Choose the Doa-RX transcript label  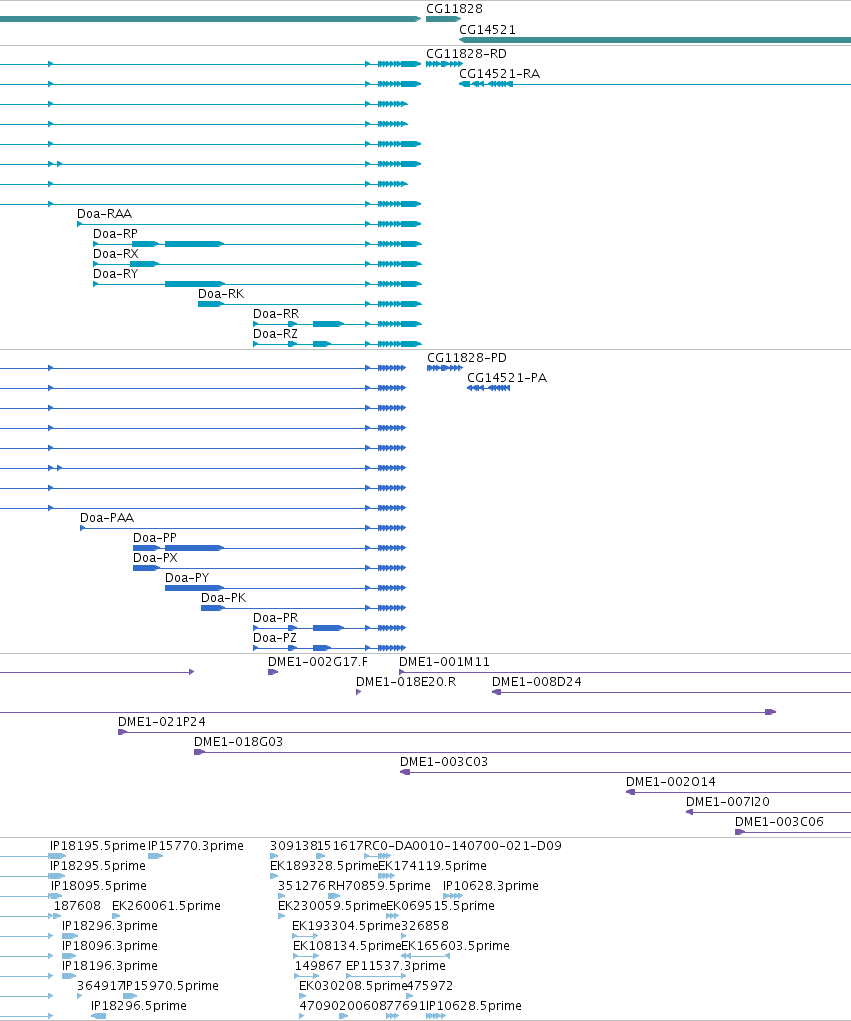click(x=116, y=253)
